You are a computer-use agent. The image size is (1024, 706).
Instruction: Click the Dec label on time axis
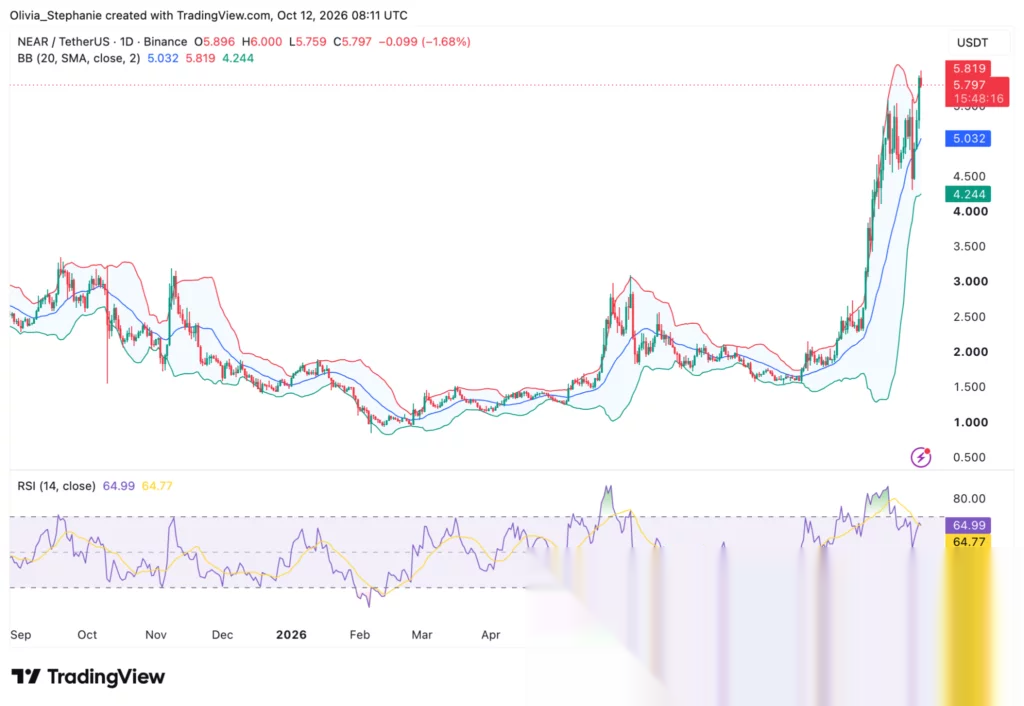(x=222, y=635)
